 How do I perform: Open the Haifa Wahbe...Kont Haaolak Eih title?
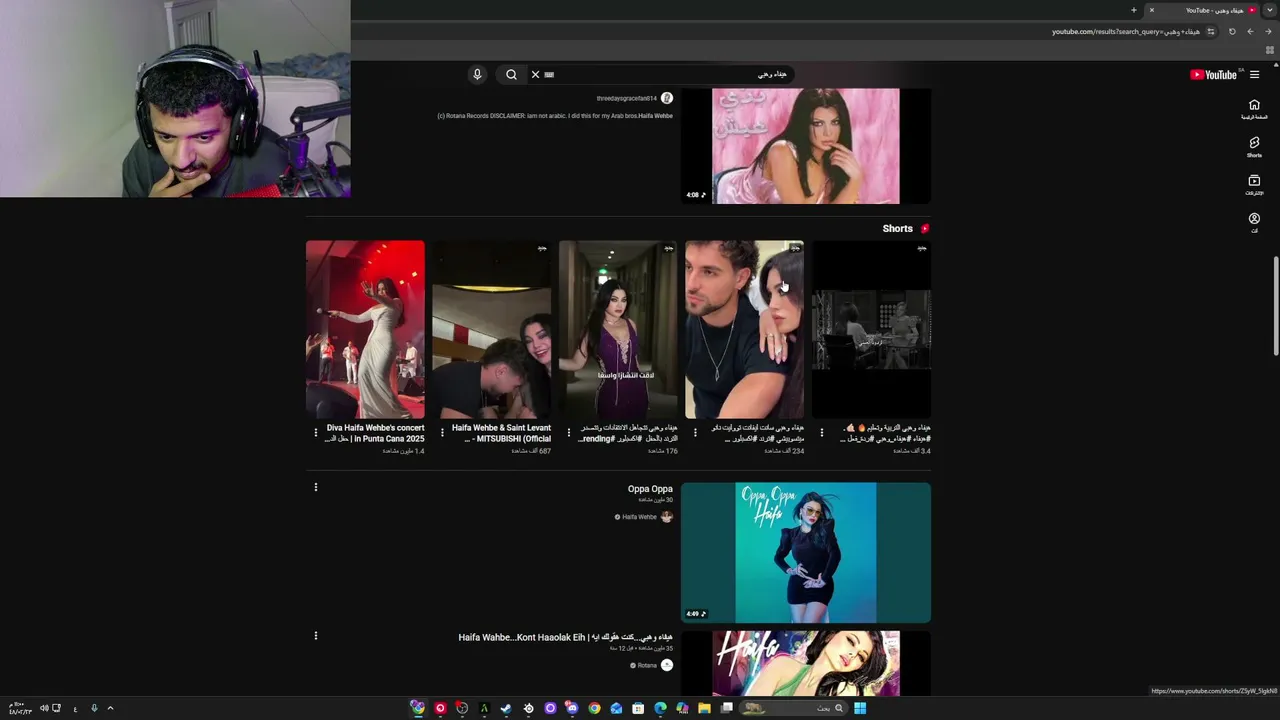point(565,637)
